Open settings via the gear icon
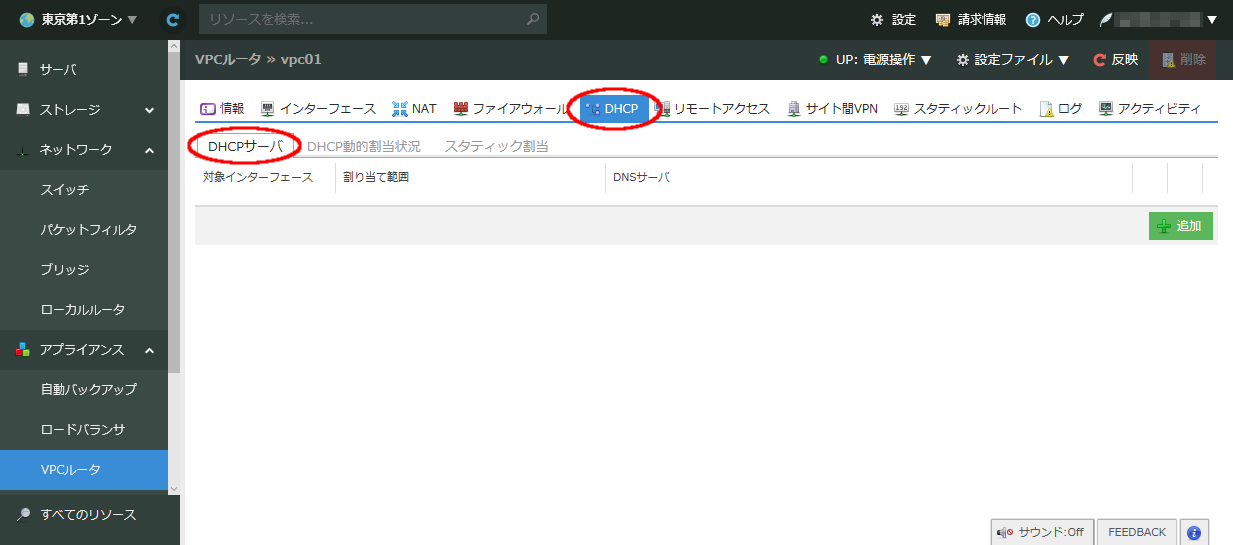1233x545 pixels. [x=877, y=20]
